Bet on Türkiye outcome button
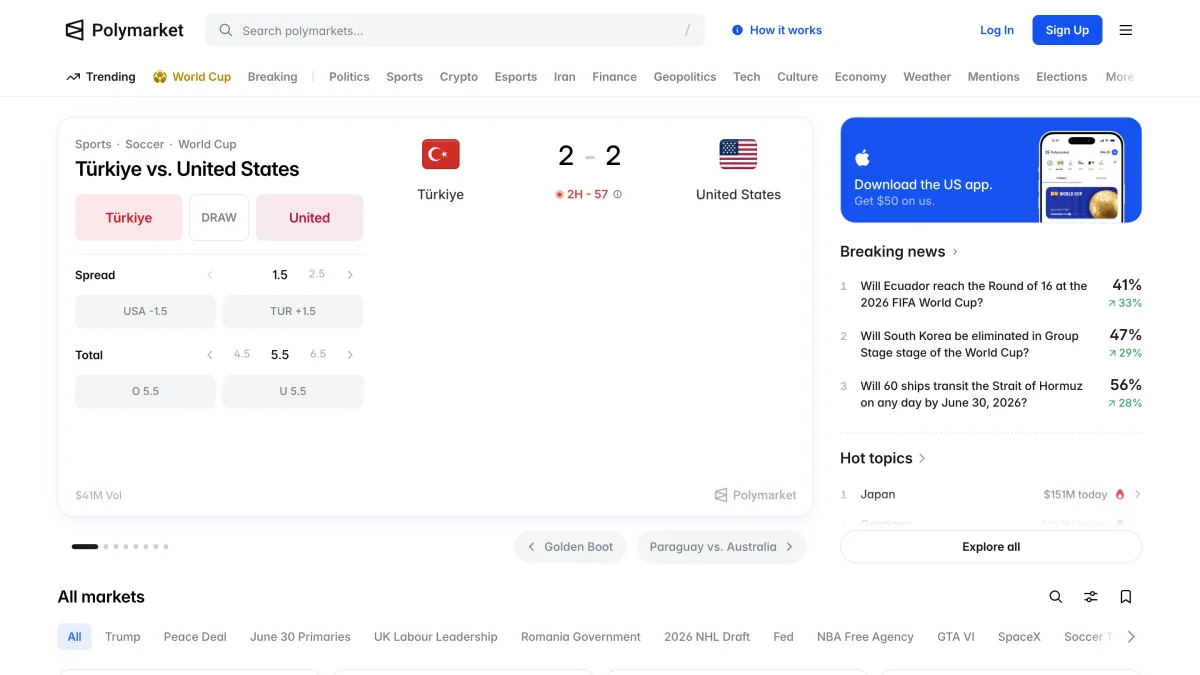 pos(129,218)
